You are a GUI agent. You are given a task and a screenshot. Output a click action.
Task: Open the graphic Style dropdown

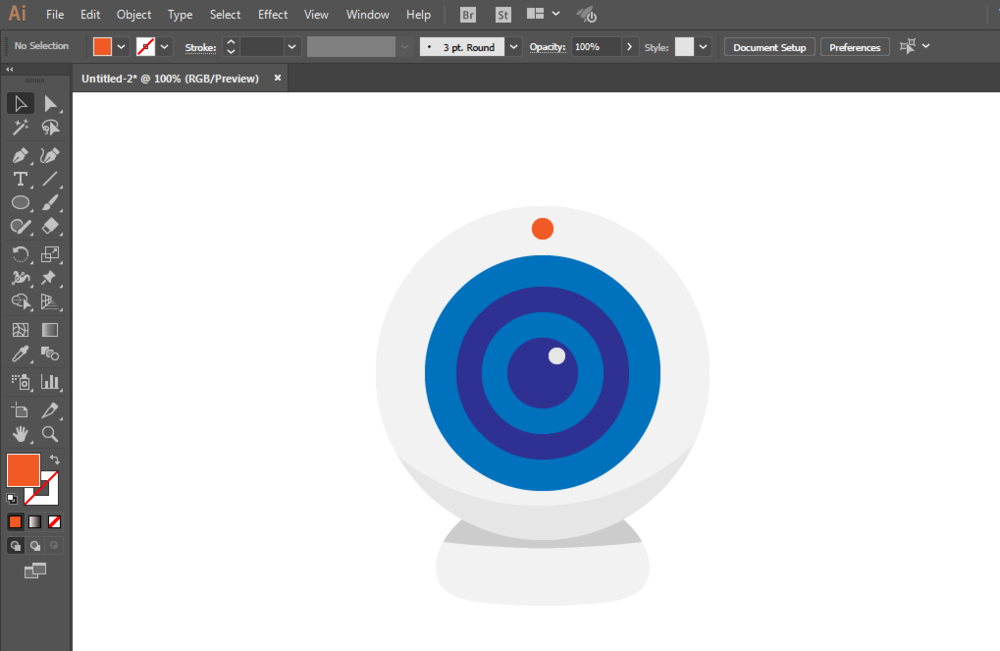(x=703, y=47)
